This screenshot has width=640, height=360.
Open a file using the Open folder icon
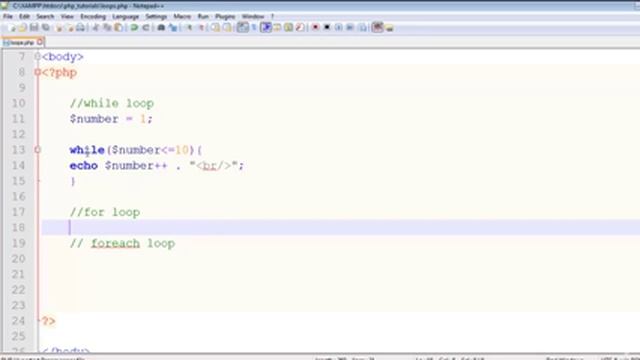[x=22, y=28]
